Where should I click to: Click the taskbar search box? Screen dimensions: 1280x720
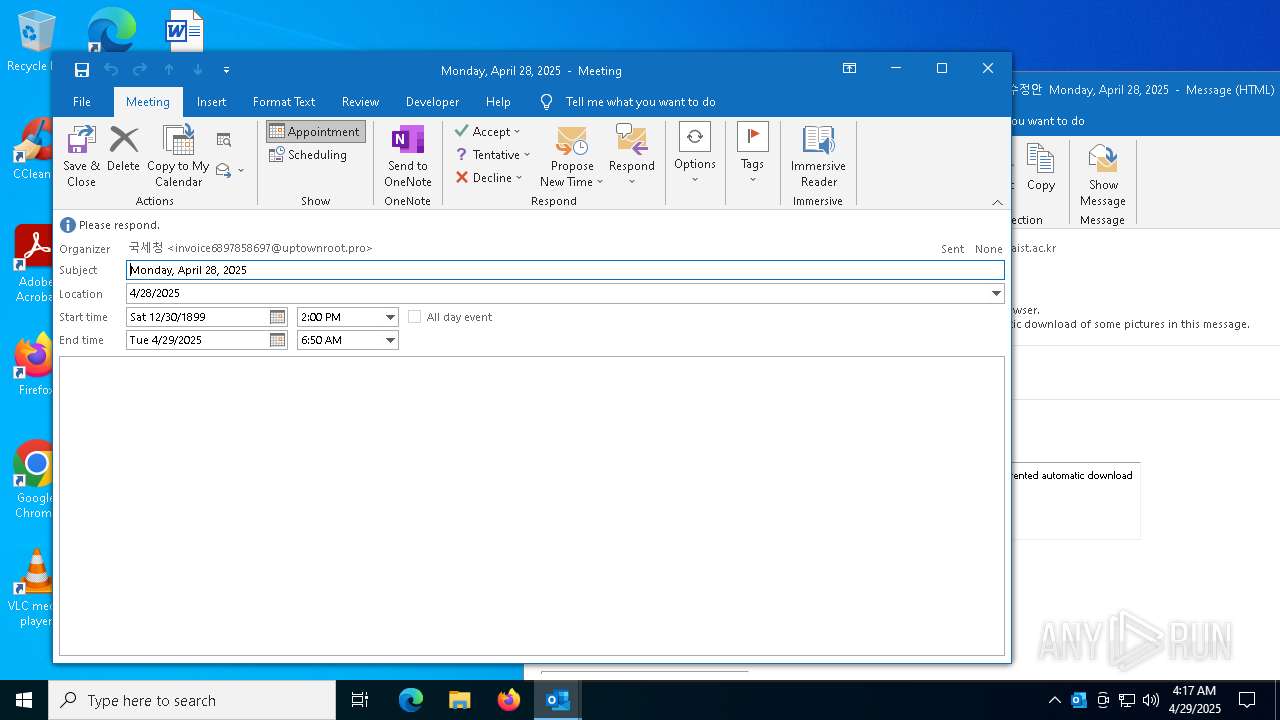[x=192, y=700]
